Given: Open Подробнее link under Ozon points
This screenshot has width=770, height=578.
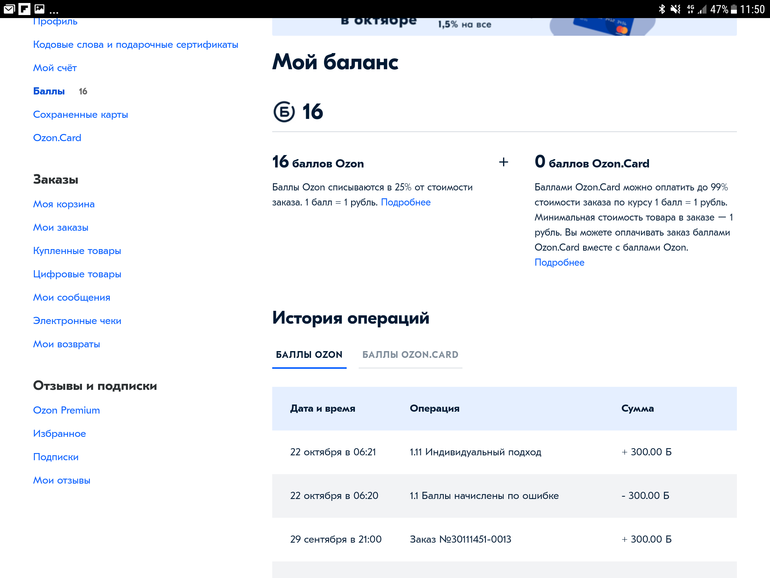Looking at the screenshot, I should click(405, 202).
